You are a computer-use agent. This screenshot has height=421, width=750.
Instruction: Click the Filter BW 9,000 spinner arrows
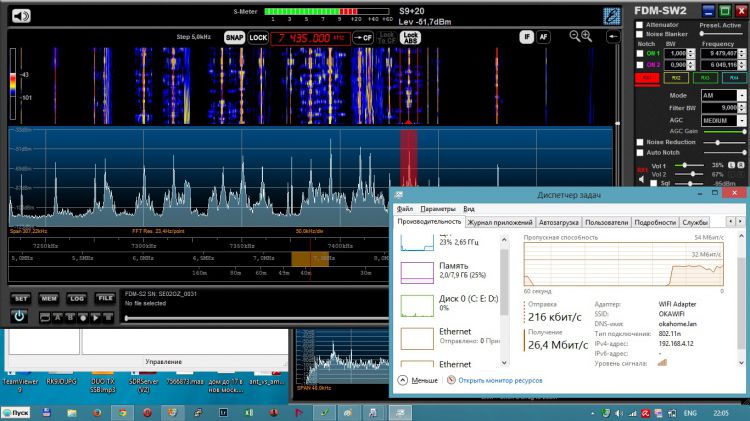coord(741,108)
